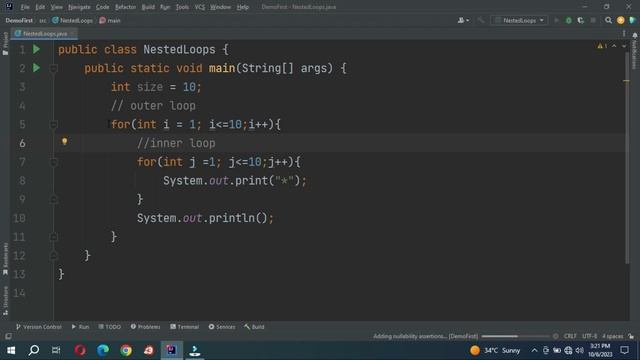Open the Terminal tool window
Screen dimensions: 640x360
click(184, 327)
